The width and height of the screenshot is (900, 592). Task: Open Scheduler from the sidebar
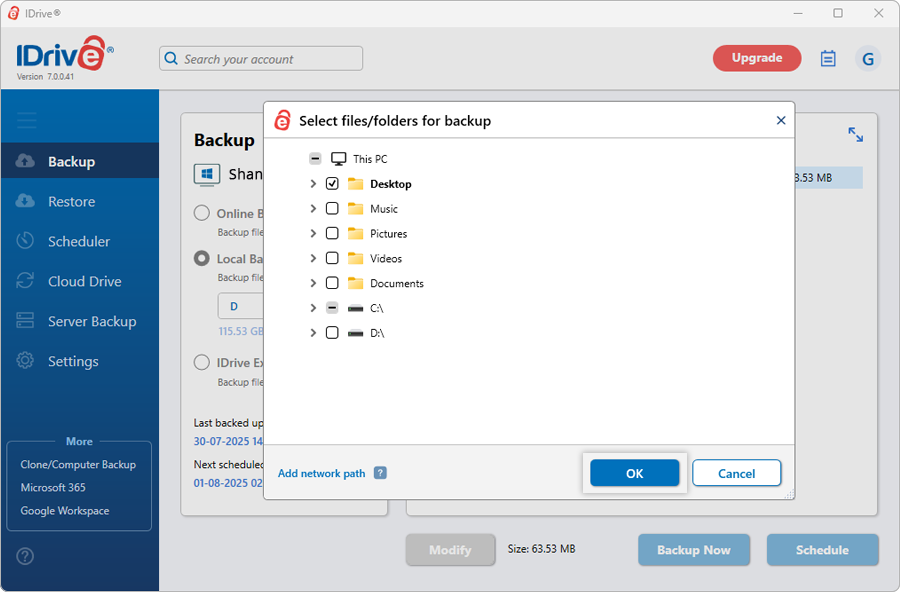[x=80, y=241]
